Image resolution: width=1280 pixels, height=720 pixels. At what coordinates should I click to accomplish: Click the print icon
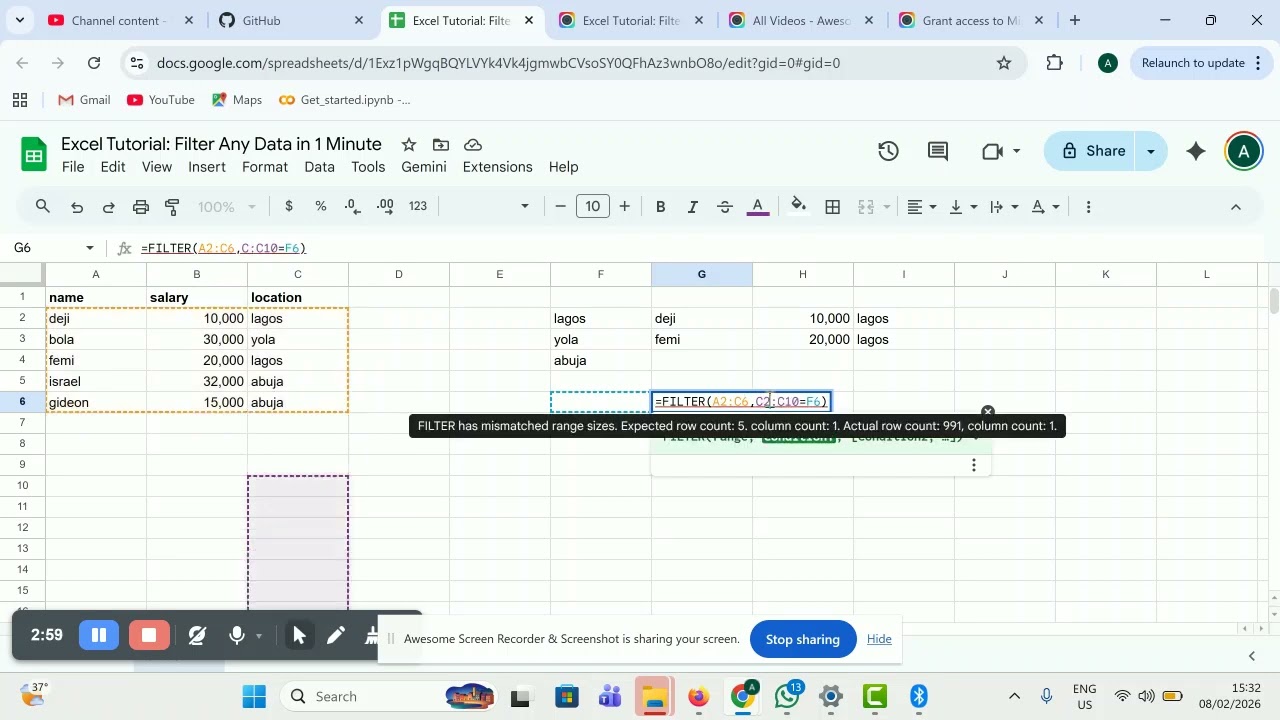[141, 207]
